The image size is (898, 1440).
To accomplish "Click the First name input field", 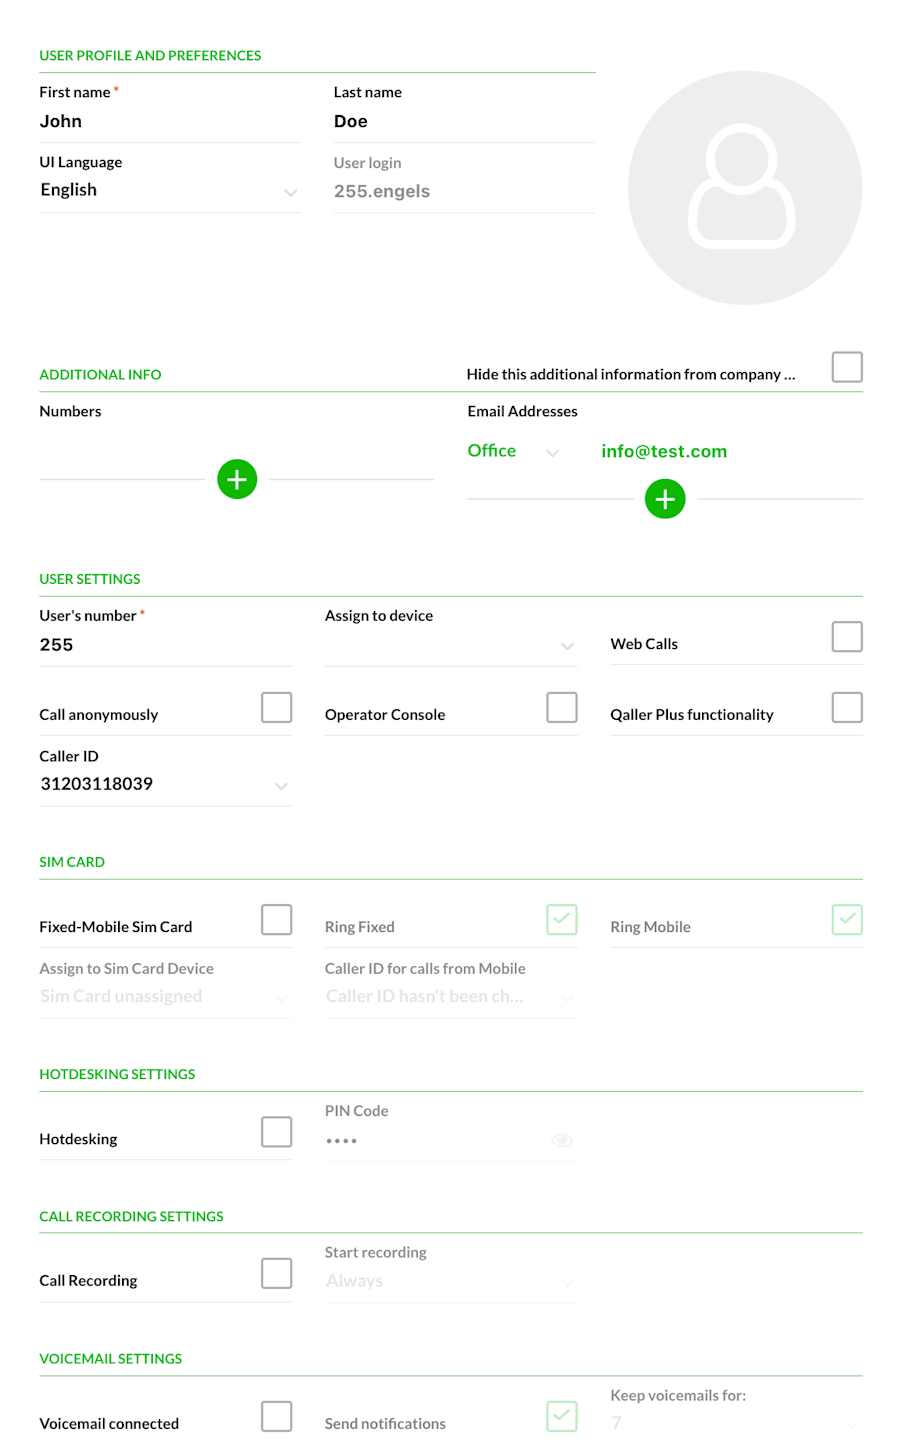I will [x=169, y=122].
